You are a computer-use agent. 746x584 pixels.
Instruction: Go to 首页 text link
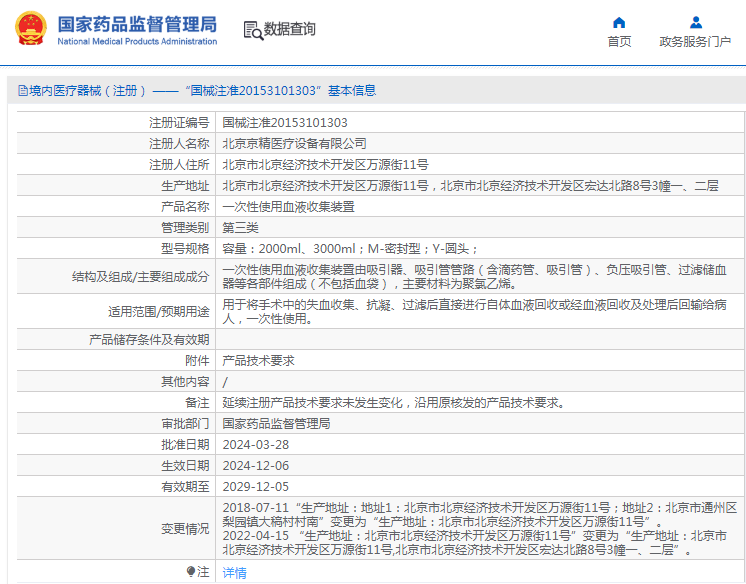[x=619, y=42]
